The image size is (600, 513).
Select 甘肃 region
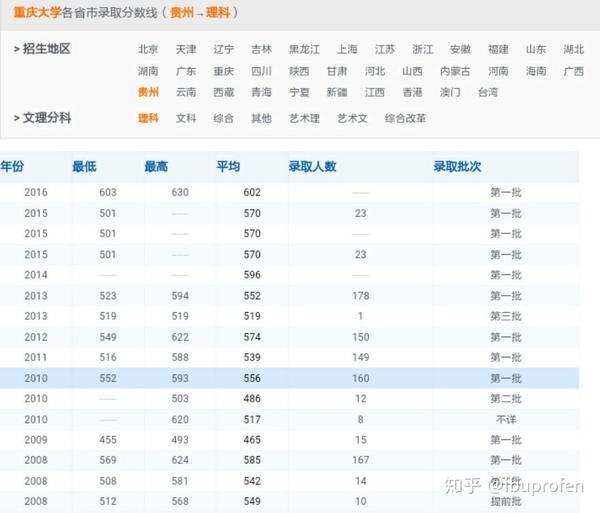tap(337, 71)
